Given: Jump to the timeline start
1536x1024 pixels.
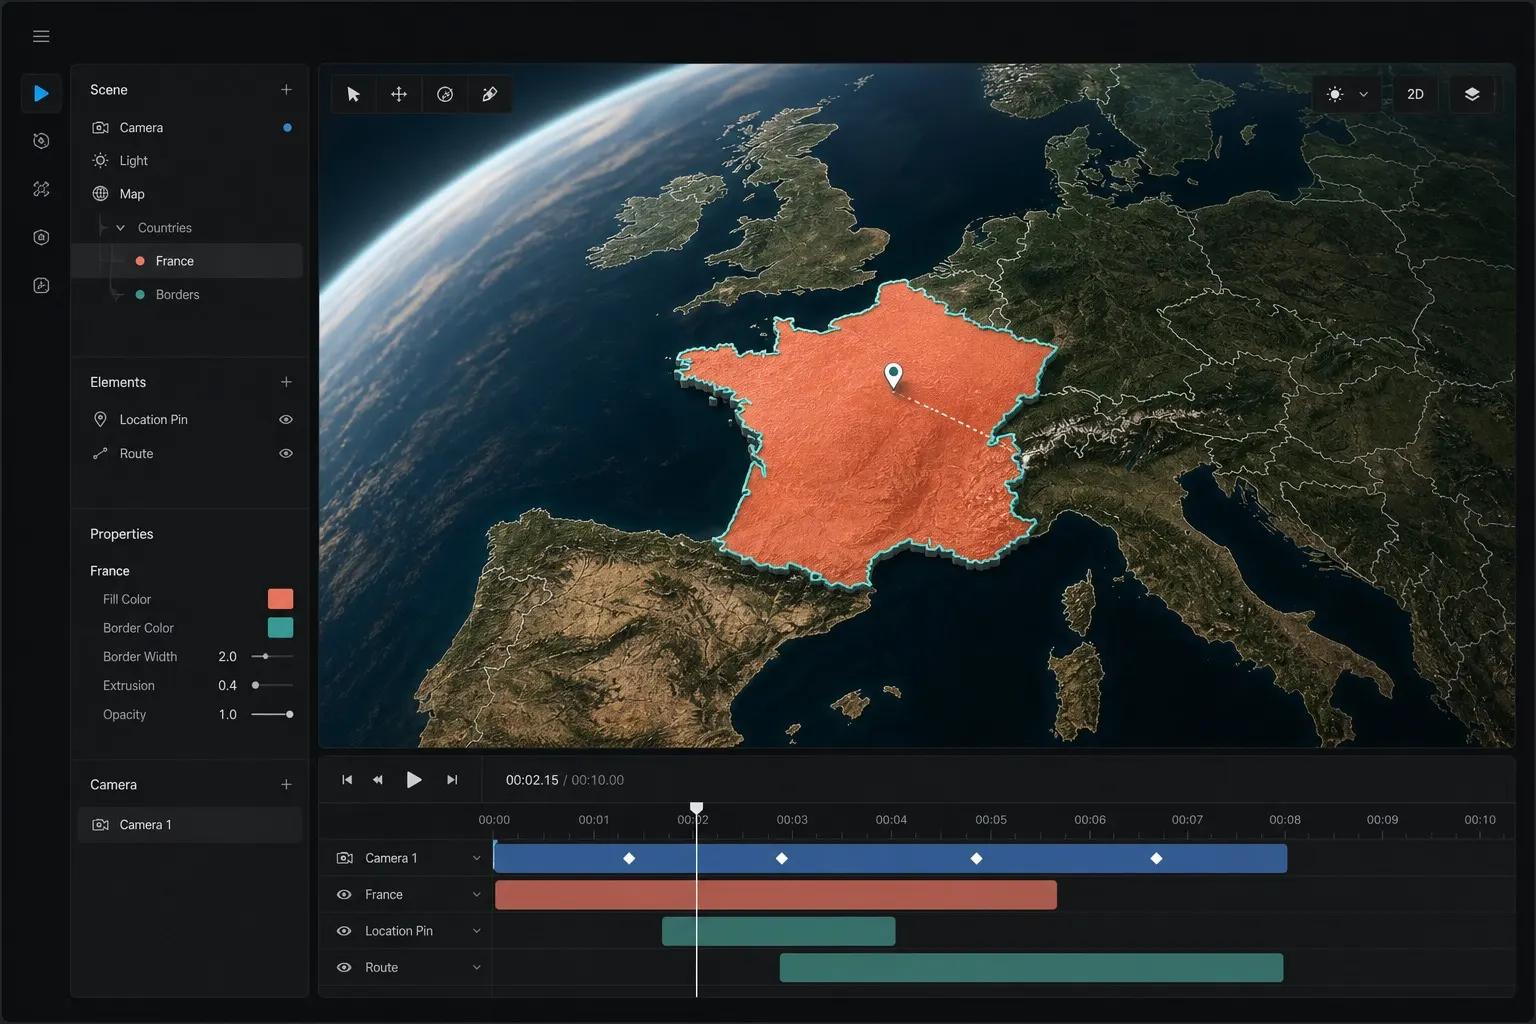Looking at the screenshot, I should (x=347, y=780).
